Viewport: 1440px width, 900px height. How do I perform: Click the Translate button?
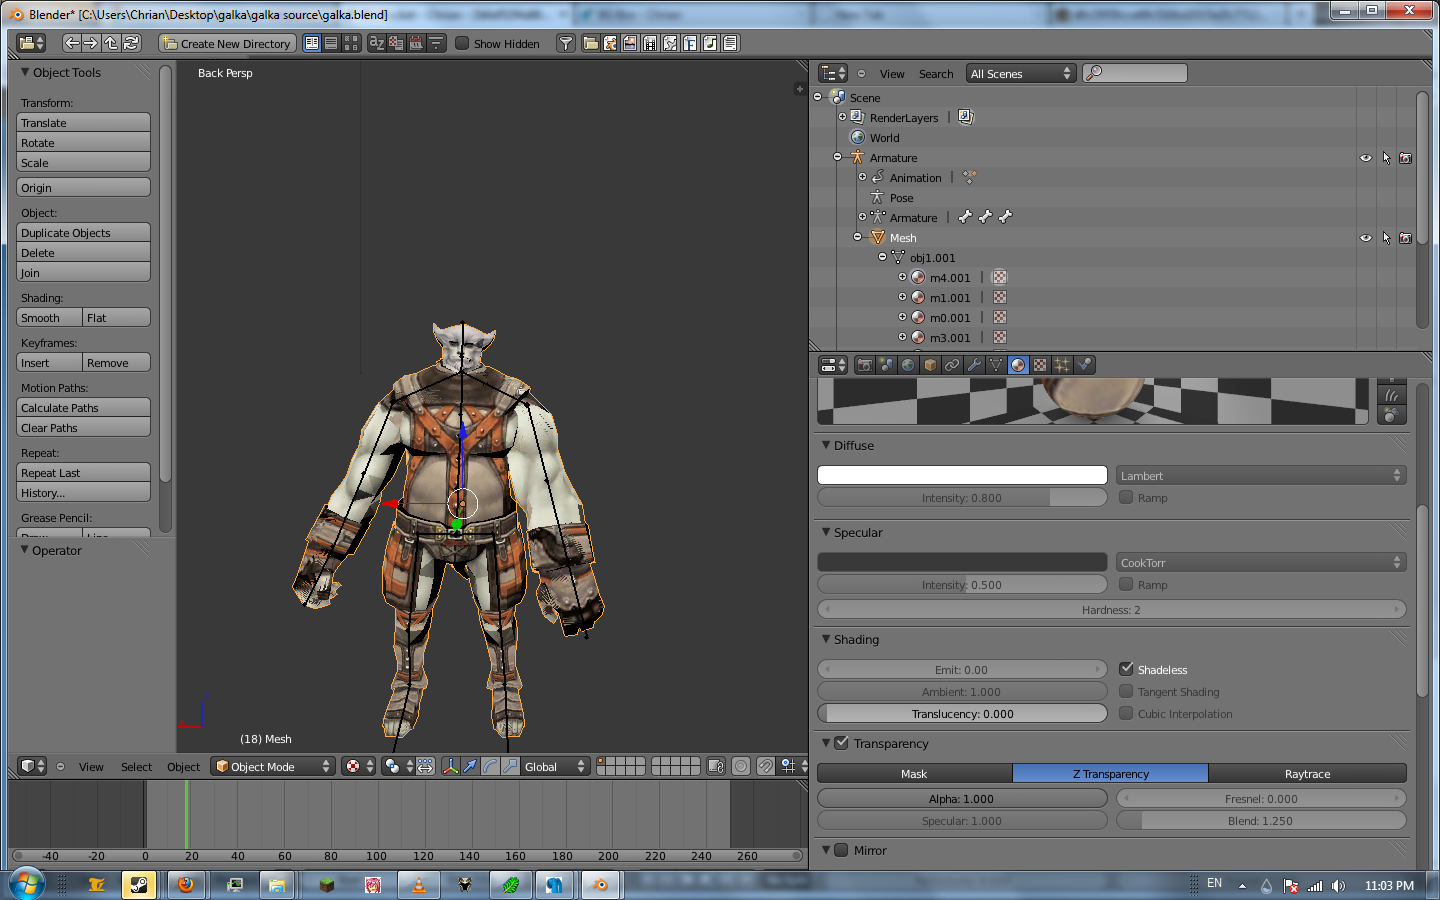pos(83,123)
